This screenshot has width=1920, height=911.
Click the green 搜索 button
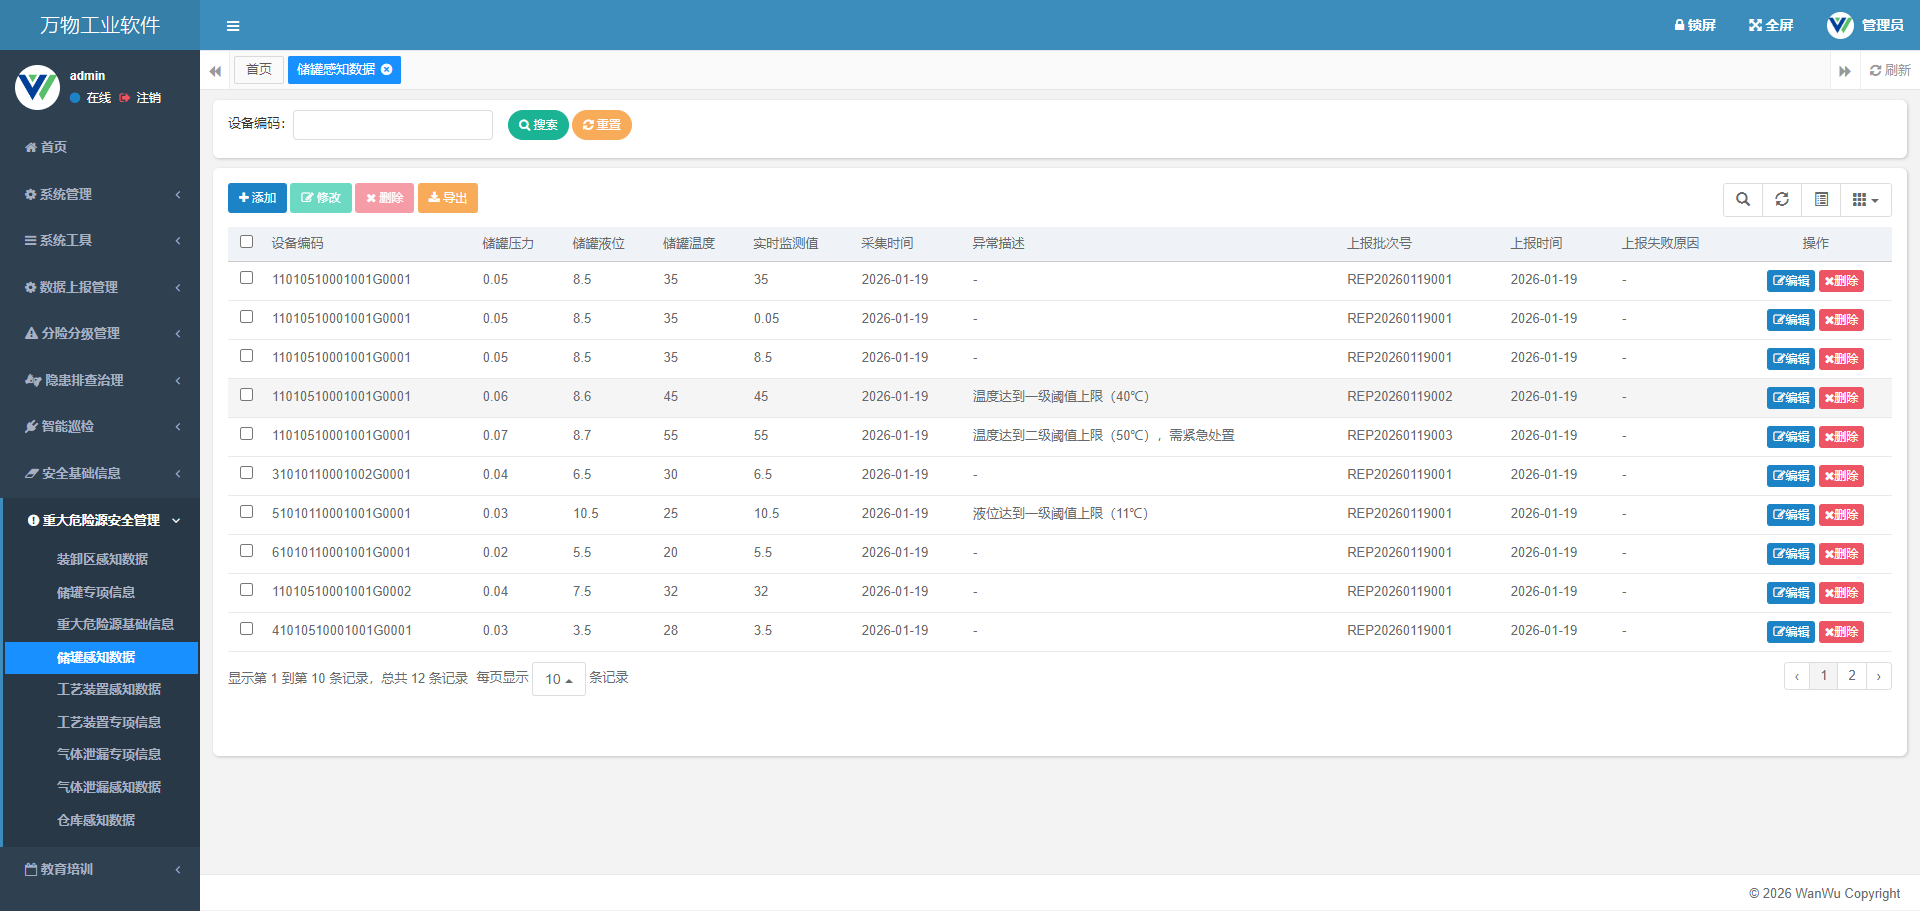[x=538, y=125]
